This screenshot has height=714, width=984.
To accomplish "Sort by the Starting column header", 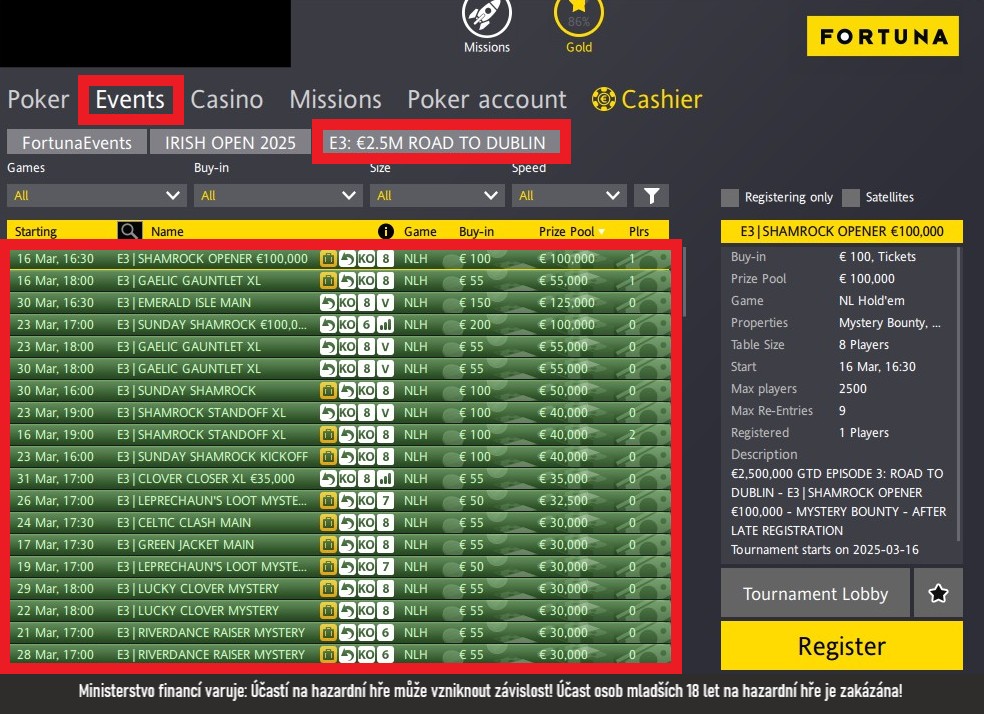I will point(36,232).
